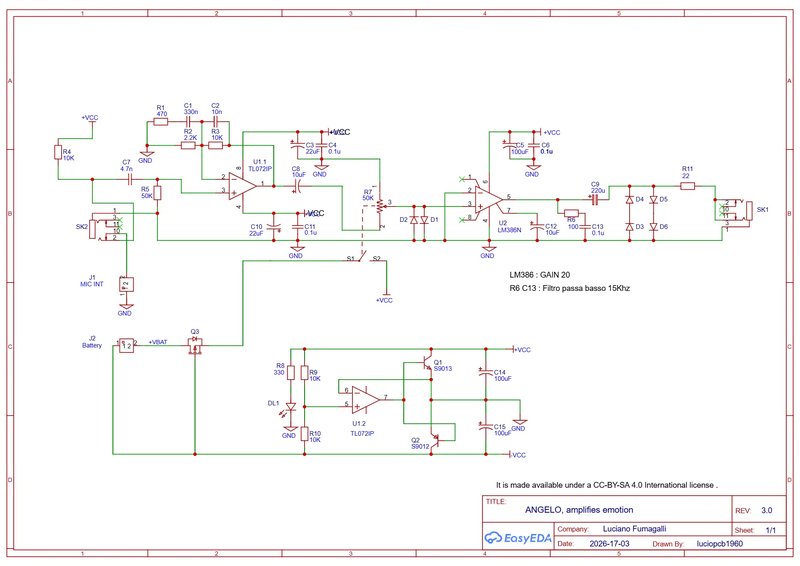The image size is (800, 566).
Task: Select the D5 diode symbol
Action: [x=654, y=200]
